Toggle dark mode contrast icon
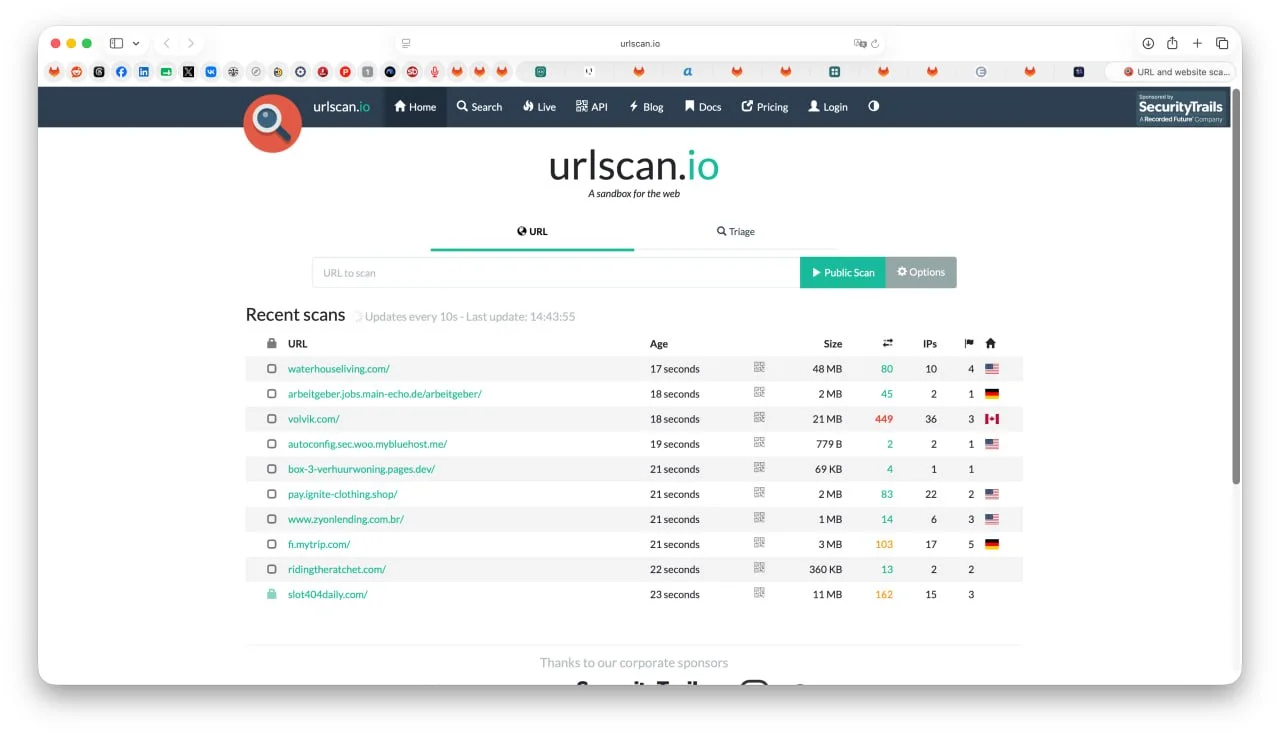 (x=873, y=106)
